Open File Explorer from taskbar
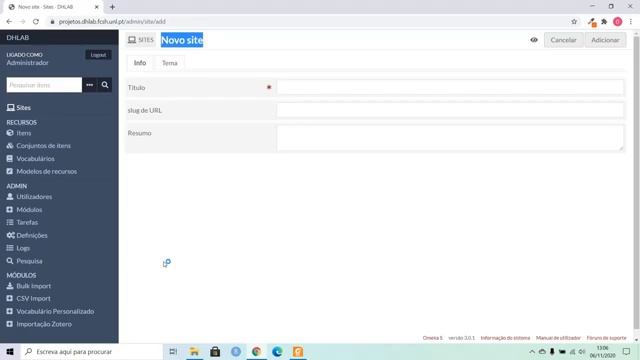 pos(194,351)
